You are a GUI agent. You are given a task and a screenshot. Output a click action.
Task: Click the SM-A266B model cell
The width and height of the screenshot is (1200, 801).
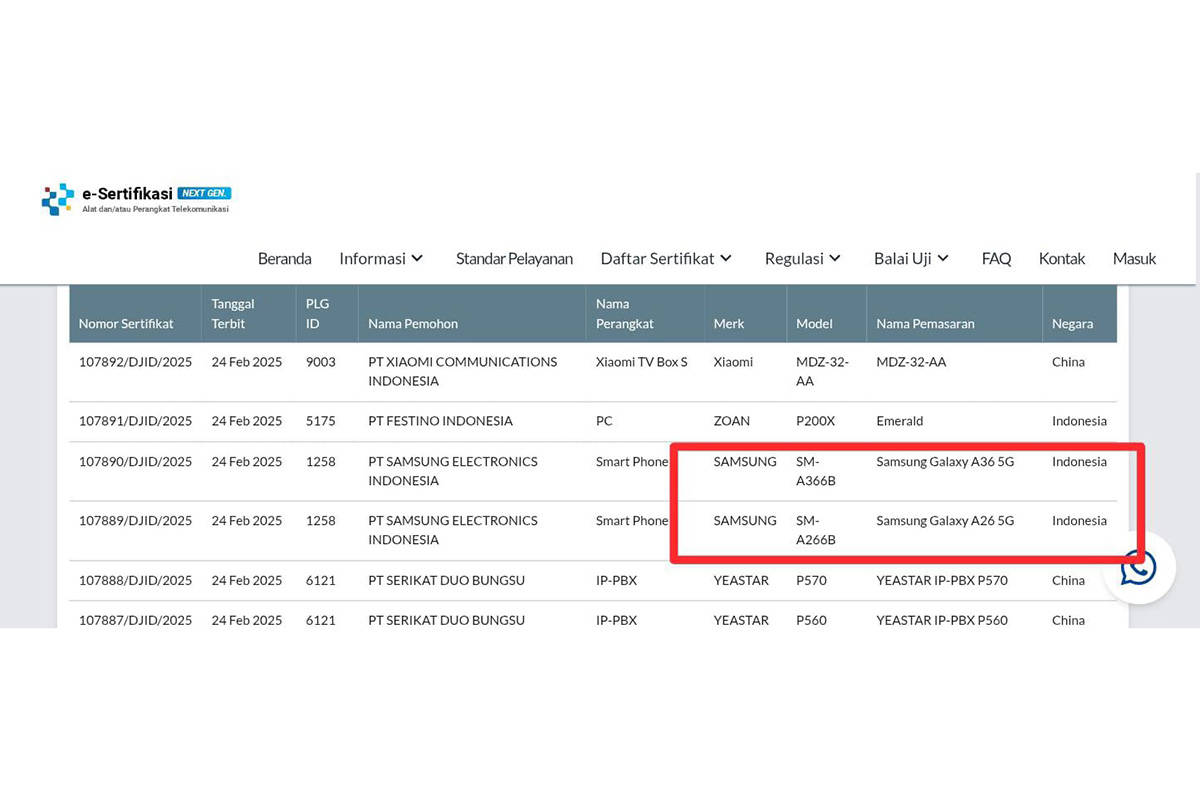tap(816, 530)
